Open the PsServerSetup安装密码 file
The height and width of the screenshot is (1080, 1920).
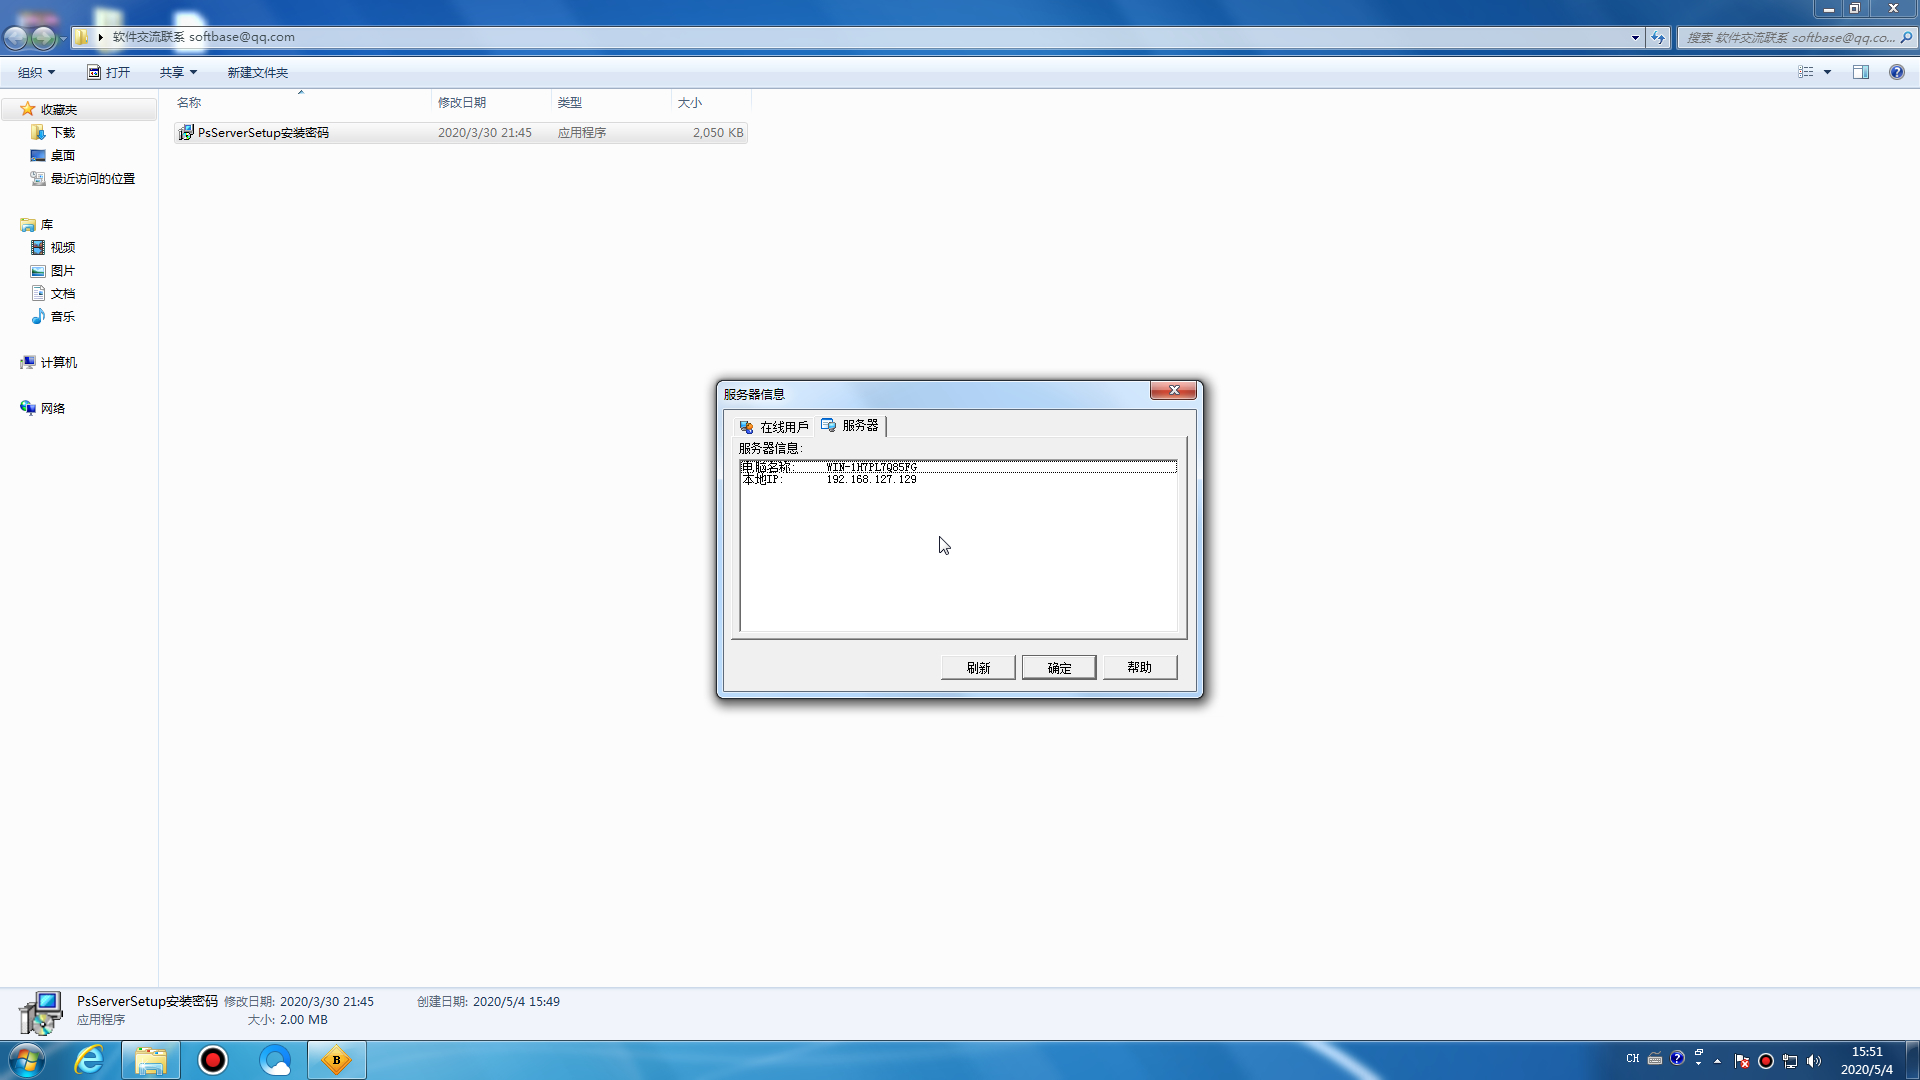263,133
